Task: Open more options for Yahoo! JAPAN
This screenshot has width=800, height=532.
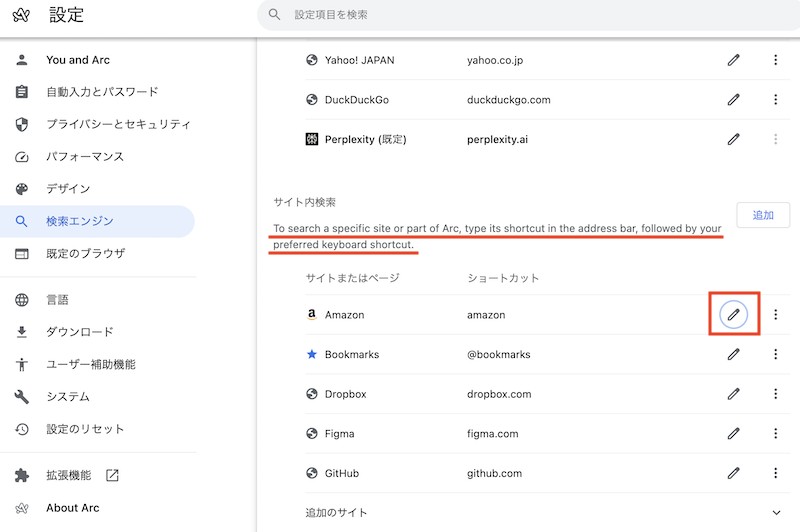Action: pos(776,60)
